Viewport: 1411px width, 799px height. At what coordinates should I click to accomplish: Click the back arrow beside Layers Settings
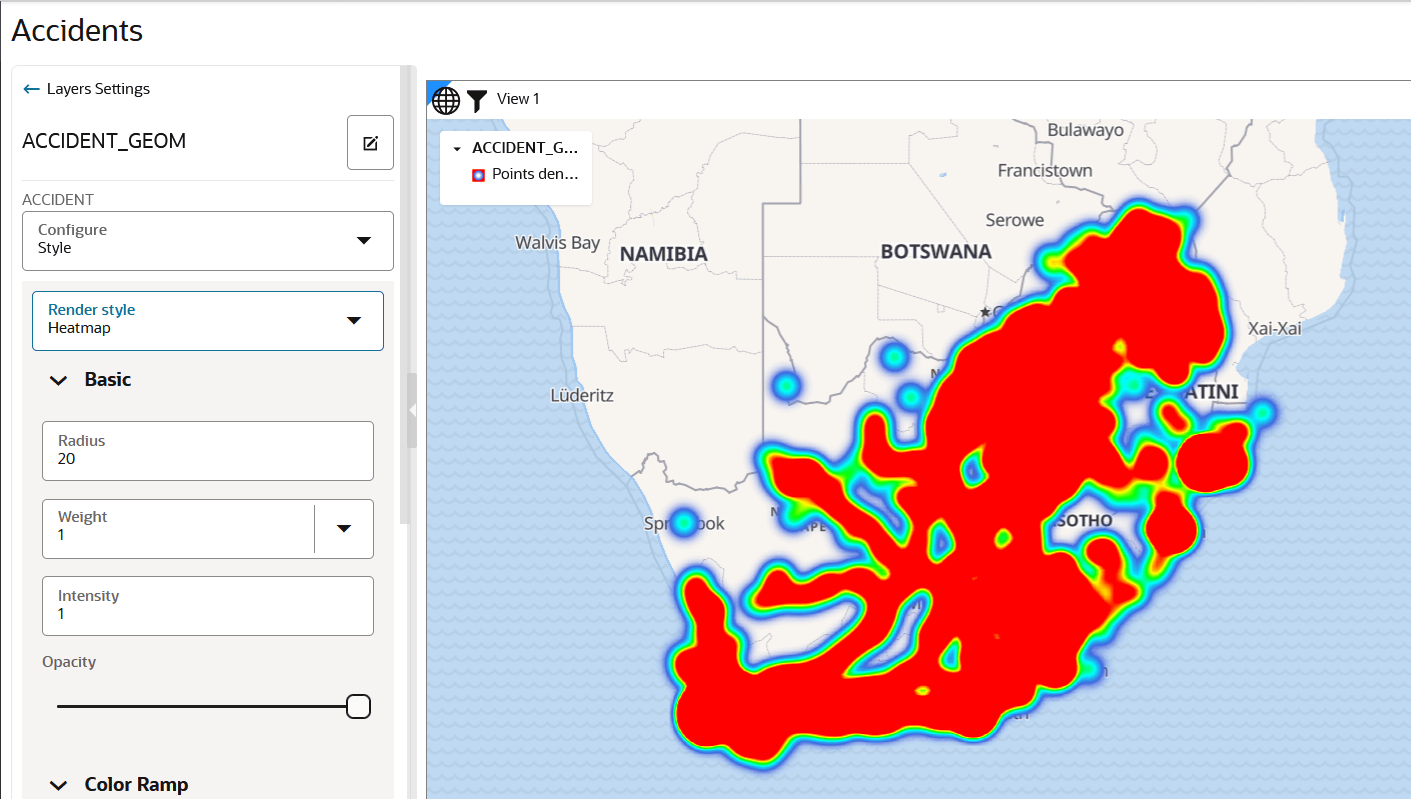point(30,88)
